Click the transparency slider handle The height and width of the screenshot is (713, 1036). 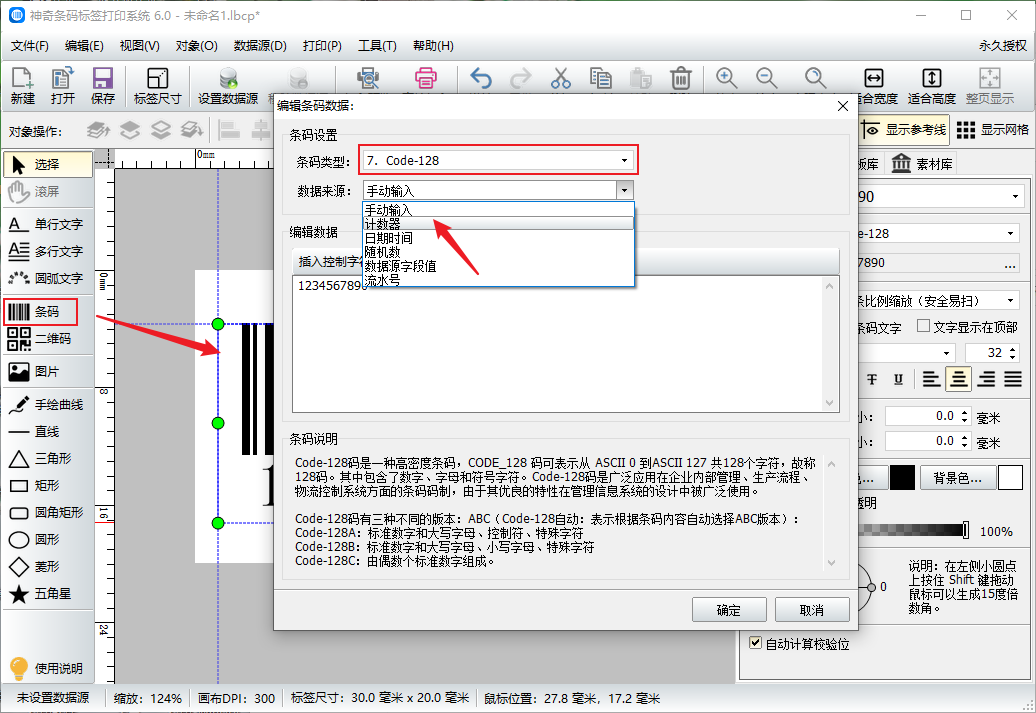coord(966,530)
